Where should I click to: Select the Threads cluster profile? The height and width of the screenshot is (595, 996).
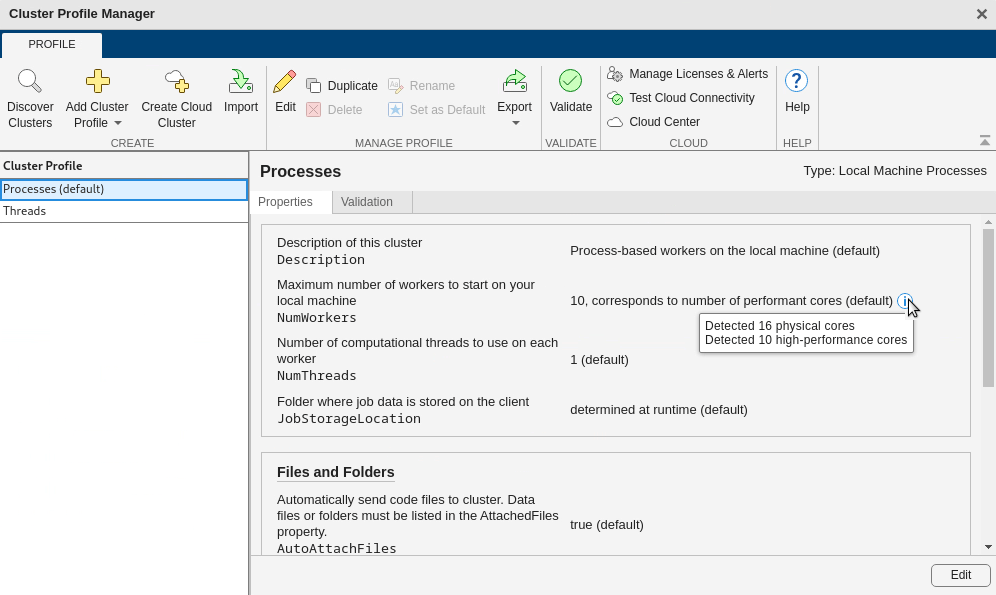click(124, 211)
